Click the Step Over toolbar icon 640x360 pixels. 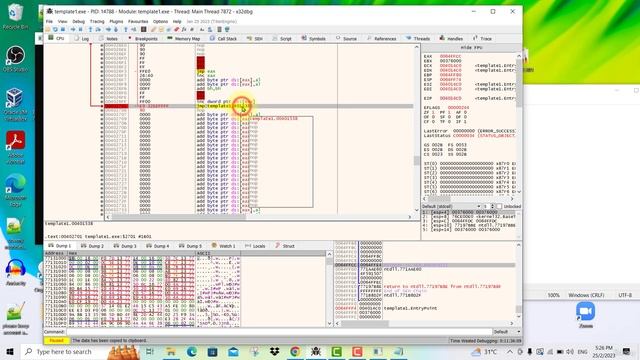(98, 29)
